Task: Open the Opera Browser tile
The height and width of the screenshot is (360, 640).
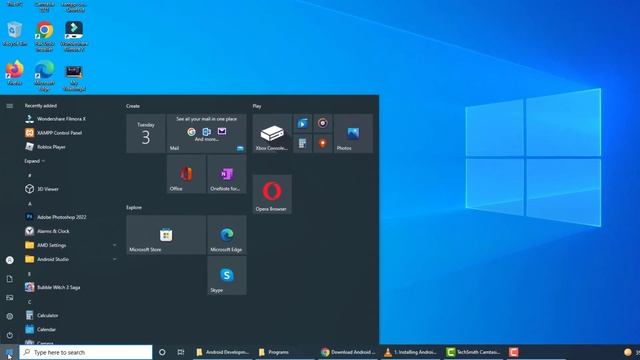Action: pyautogui.click(x=272, y=194)
